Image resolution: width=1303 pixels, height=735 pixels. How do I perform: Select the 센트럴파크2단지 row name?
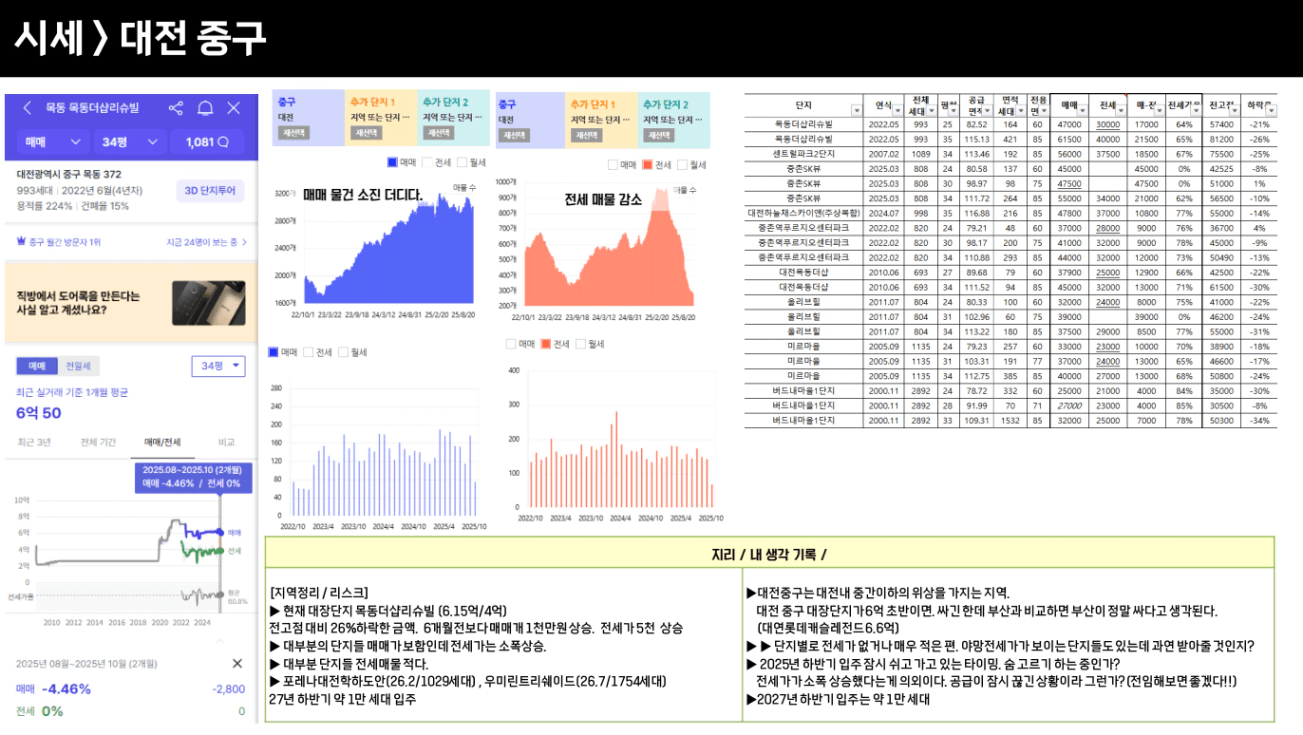[803, 154]
